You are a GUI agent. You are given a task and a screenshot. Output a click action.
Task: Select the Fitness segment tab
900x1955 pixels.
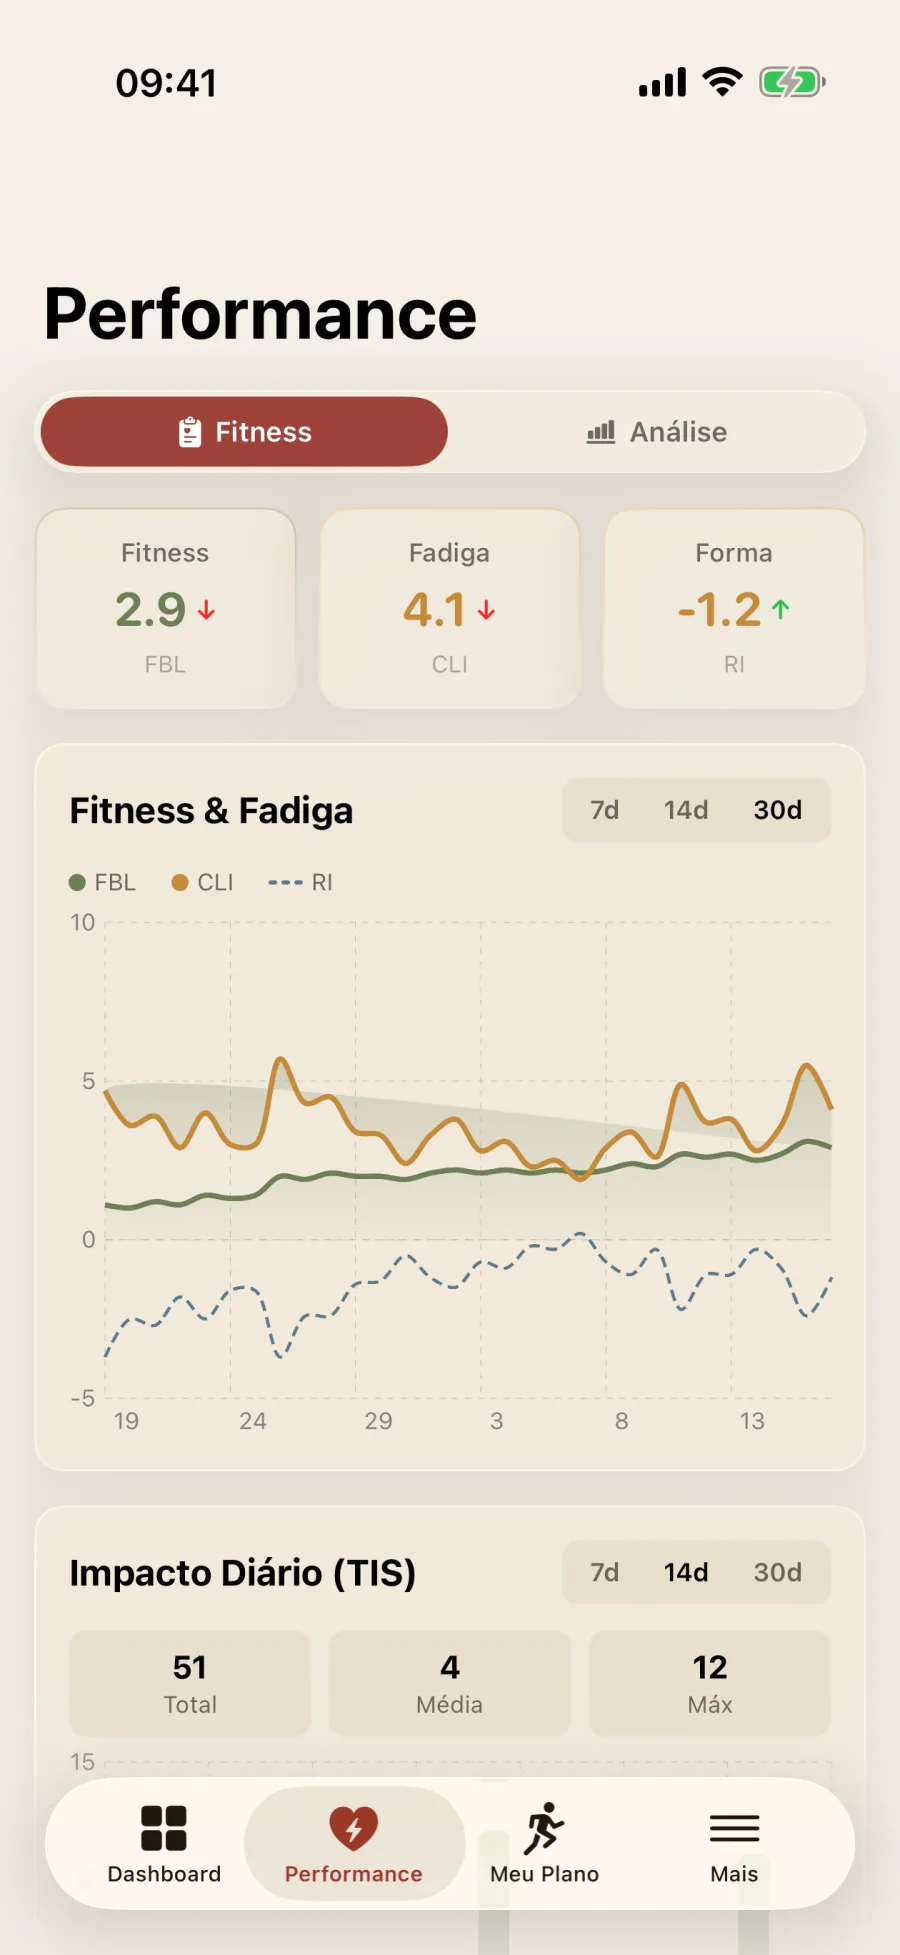244,432
